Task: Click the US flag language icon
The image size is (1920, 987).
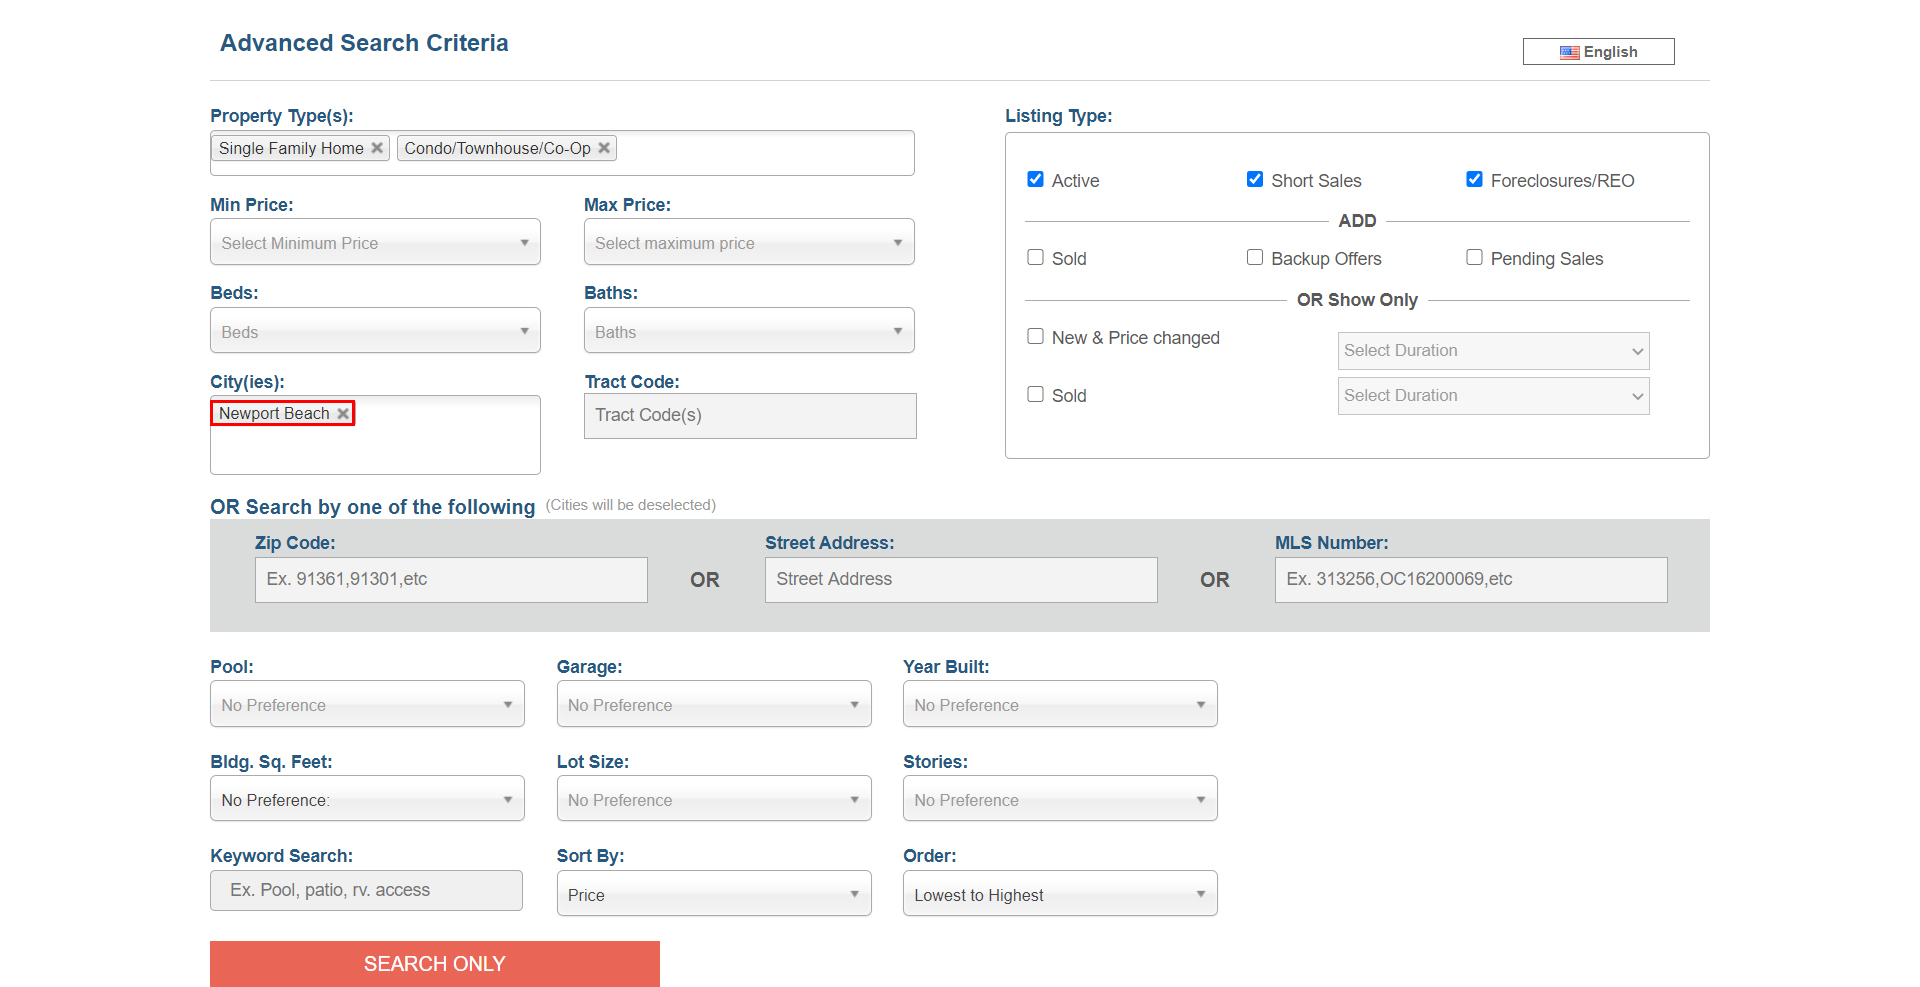Action: [x=1569, y=52]
